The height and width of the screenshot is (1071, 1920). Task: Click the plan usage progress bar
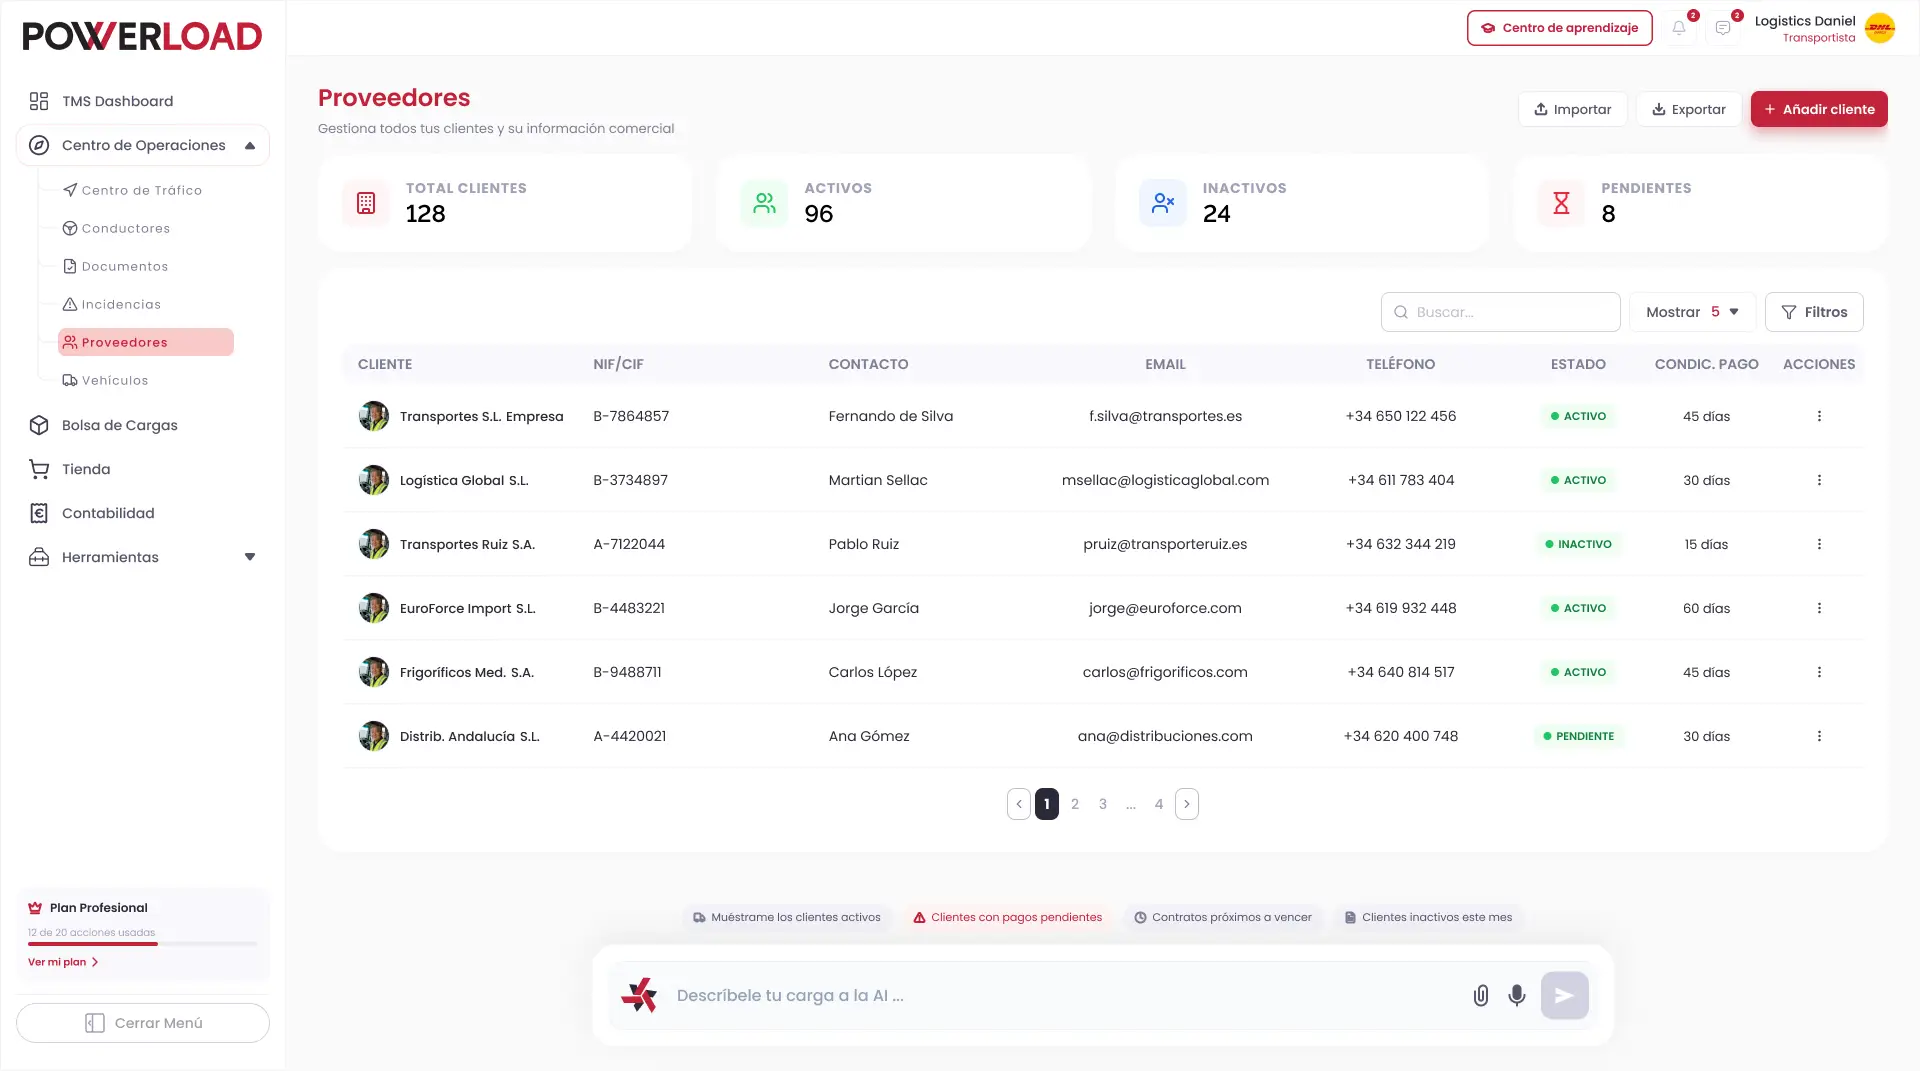[x=142, y=944]
